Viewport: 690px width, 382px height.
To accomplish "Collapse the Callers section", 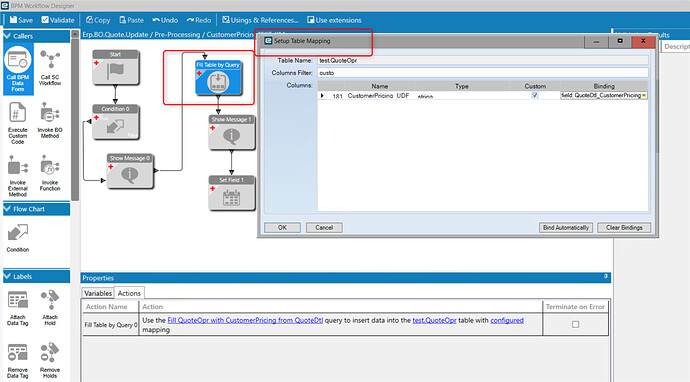I will click(7, 36).
